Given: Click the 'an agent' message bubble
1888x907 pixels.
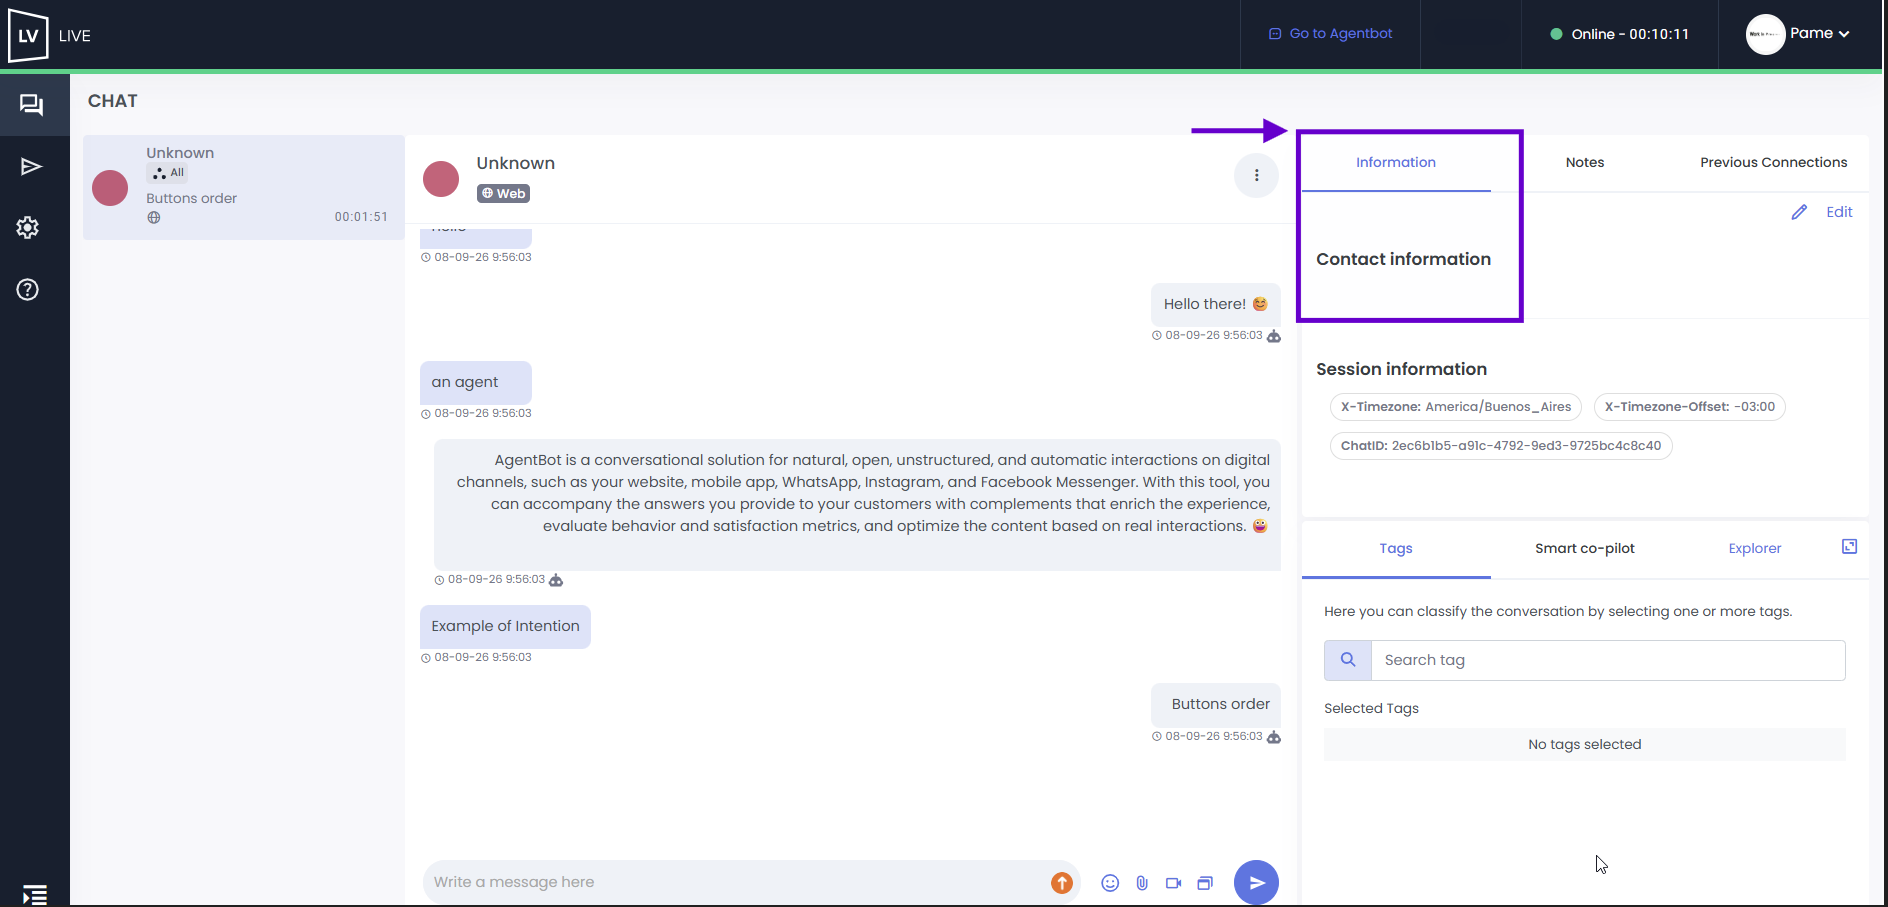Looking at the screenshot, I should tap(476, 383).
